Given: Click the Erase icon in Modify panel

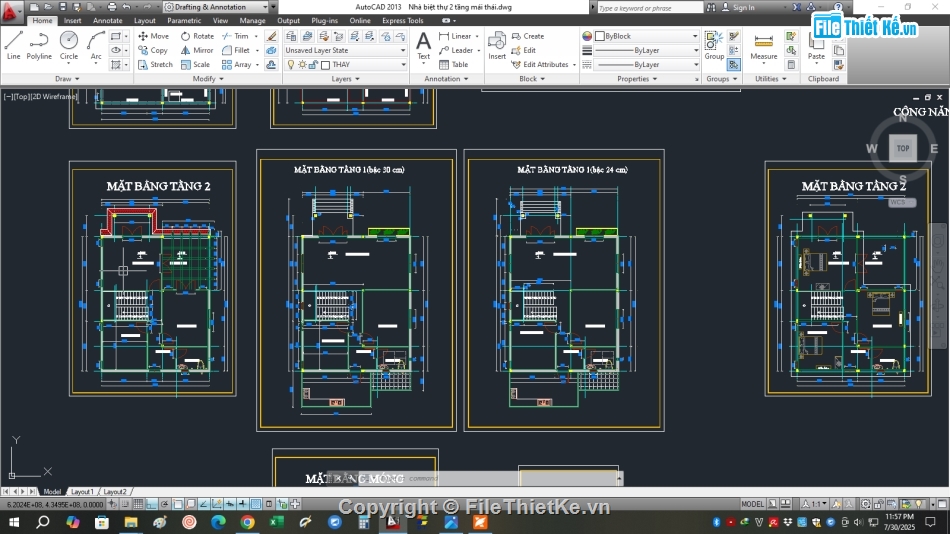Looking at the screenshot, I should point(271,36).
